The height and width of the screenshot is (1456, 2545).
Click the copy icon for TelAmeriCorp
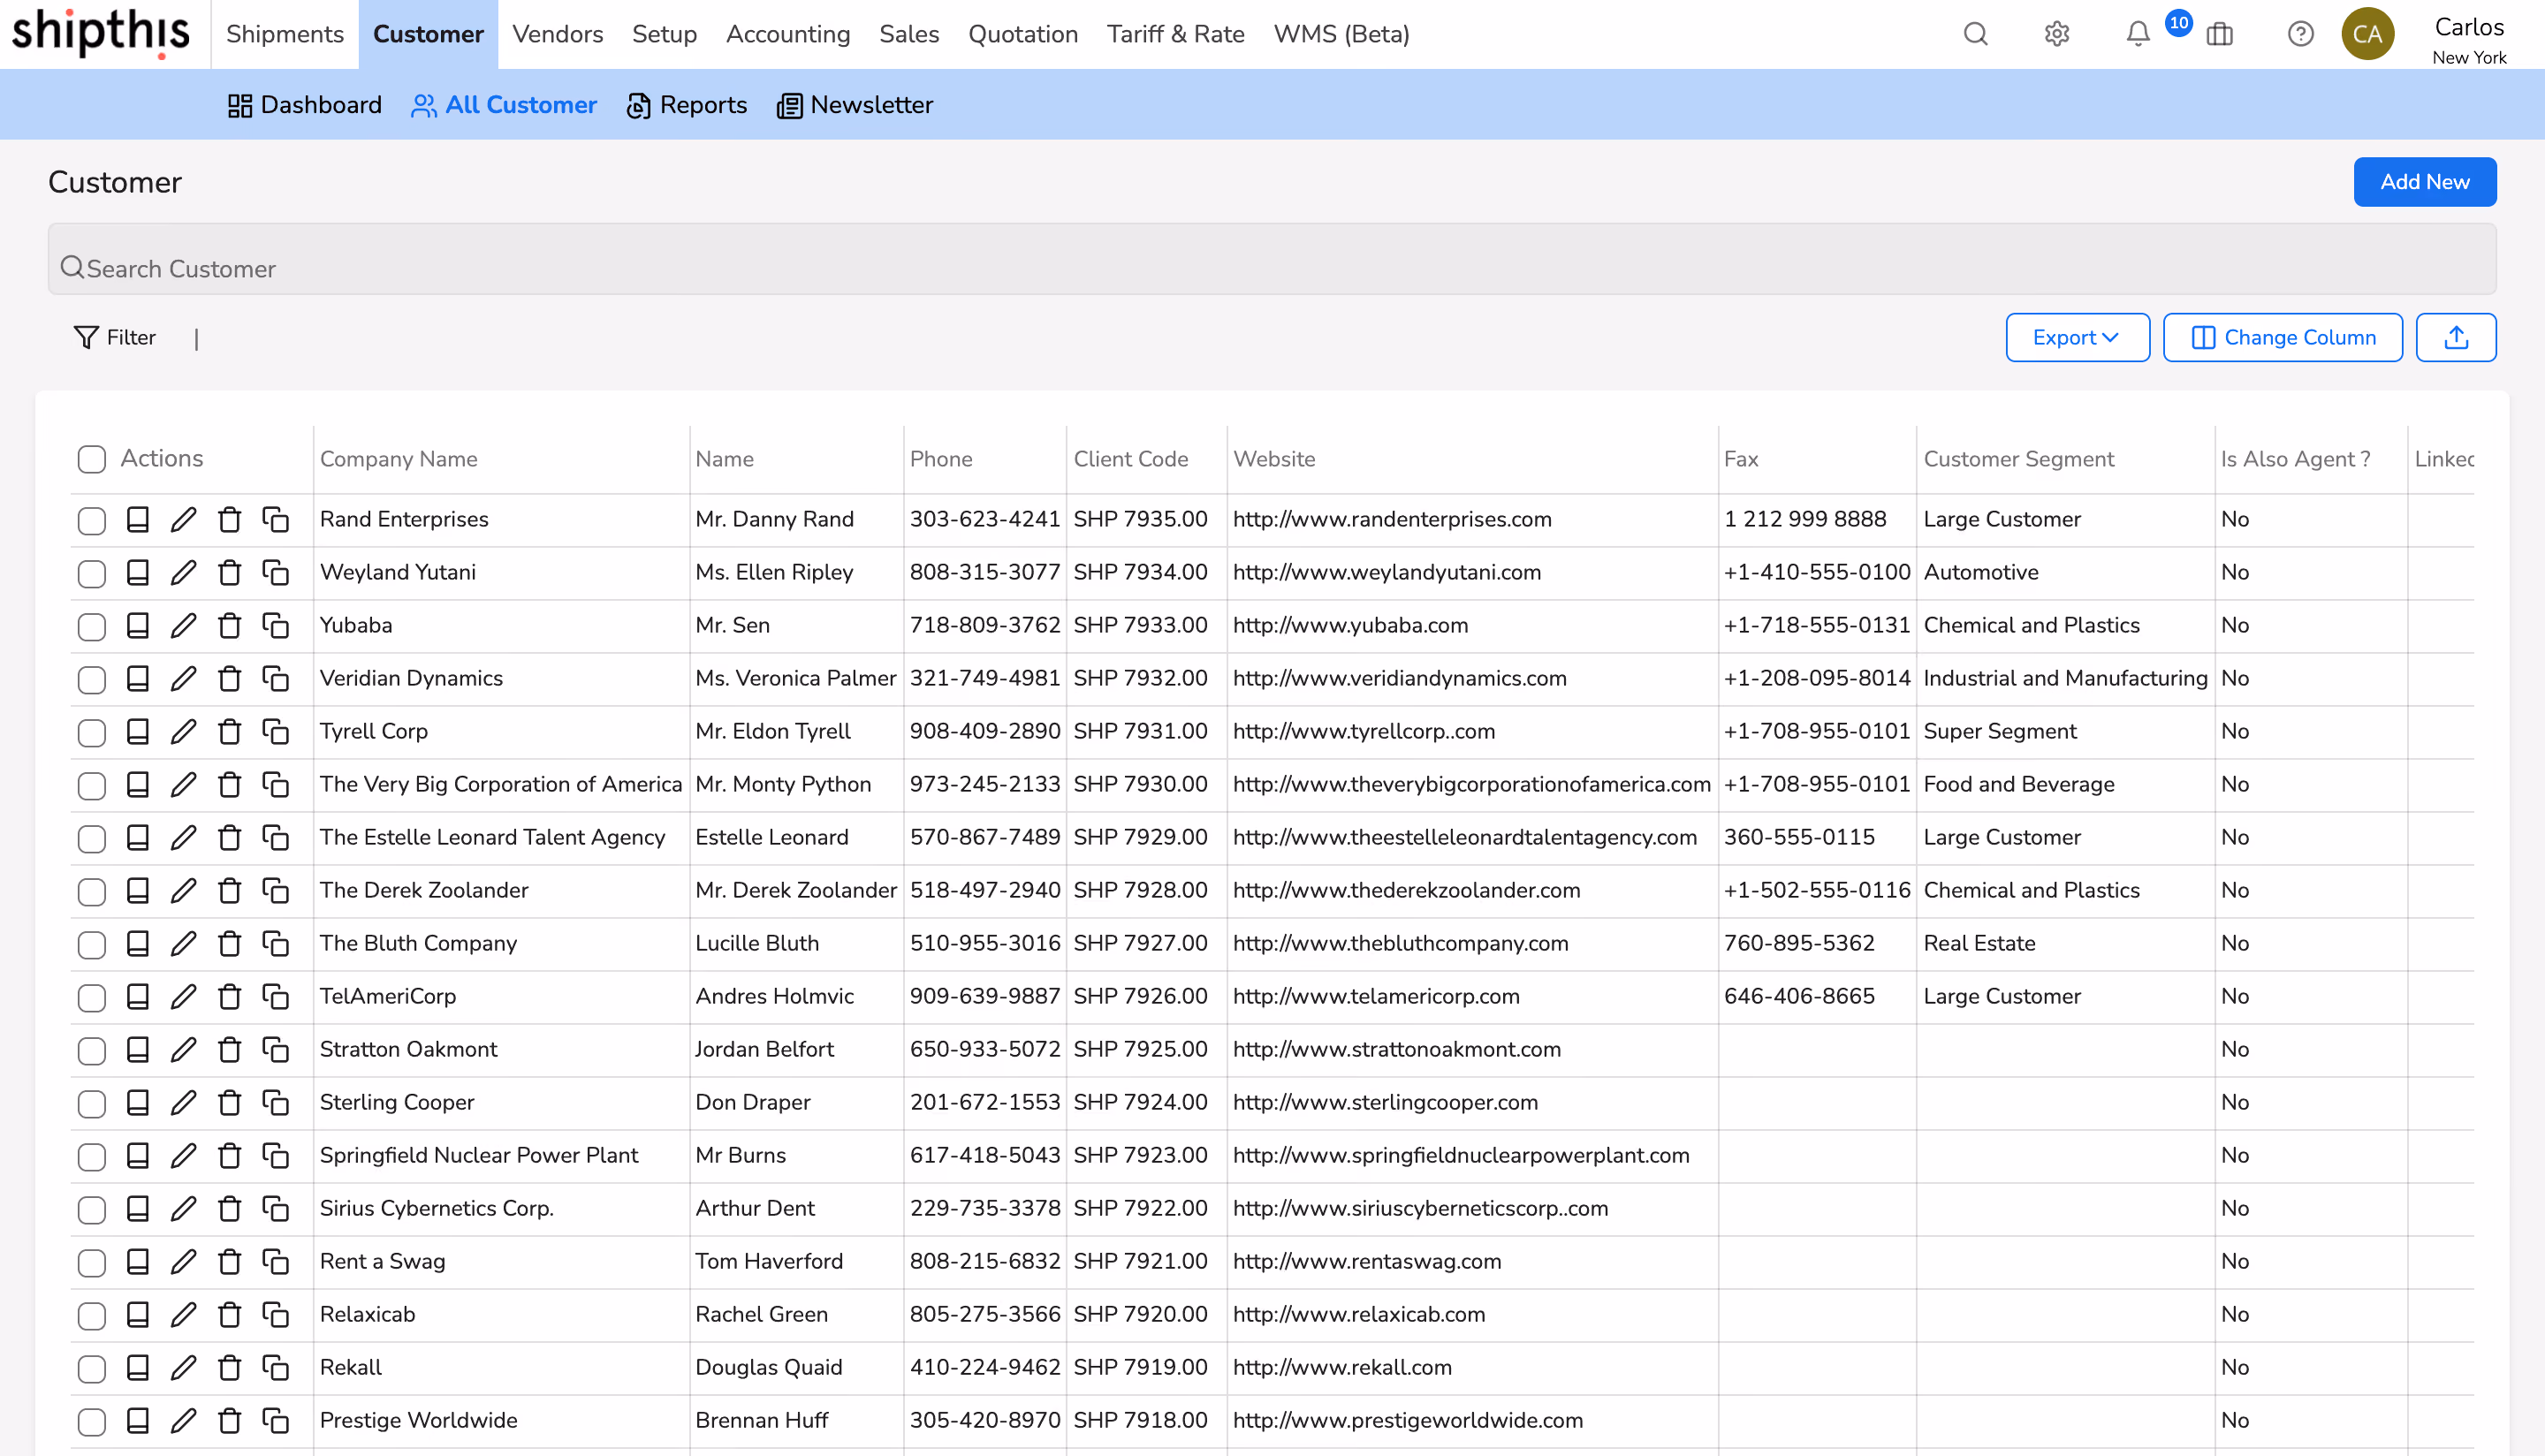coord(275,996)
